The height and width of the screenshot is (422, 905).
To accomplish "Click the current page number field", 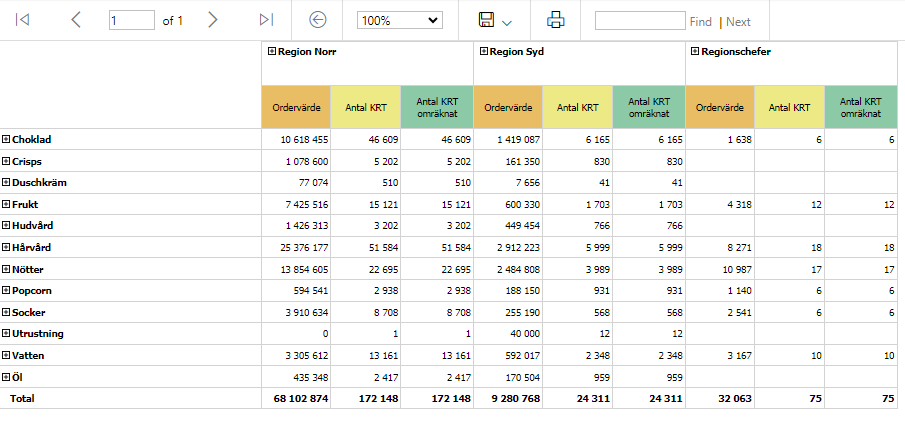I will (132, 20).
